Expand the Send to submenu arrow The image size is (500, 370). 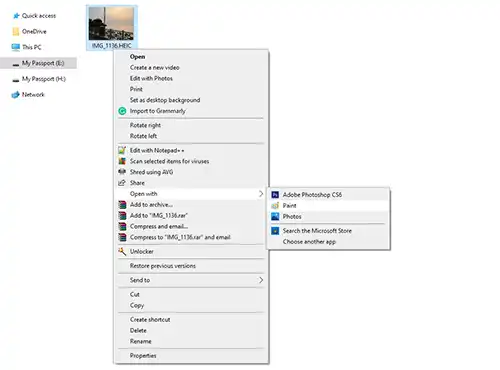point(261,280)
